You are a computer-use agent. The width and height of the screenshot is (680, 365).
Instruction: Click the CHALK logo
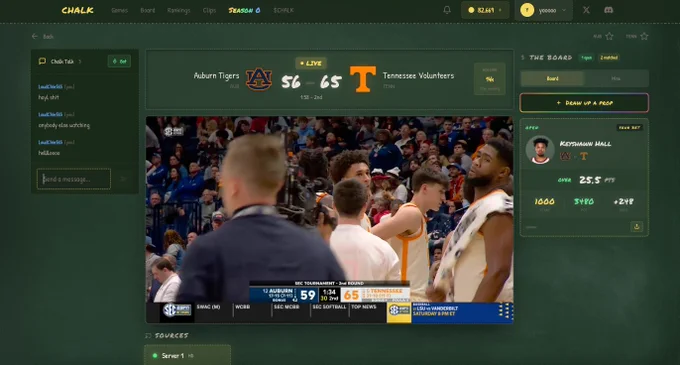click(78, 10)
